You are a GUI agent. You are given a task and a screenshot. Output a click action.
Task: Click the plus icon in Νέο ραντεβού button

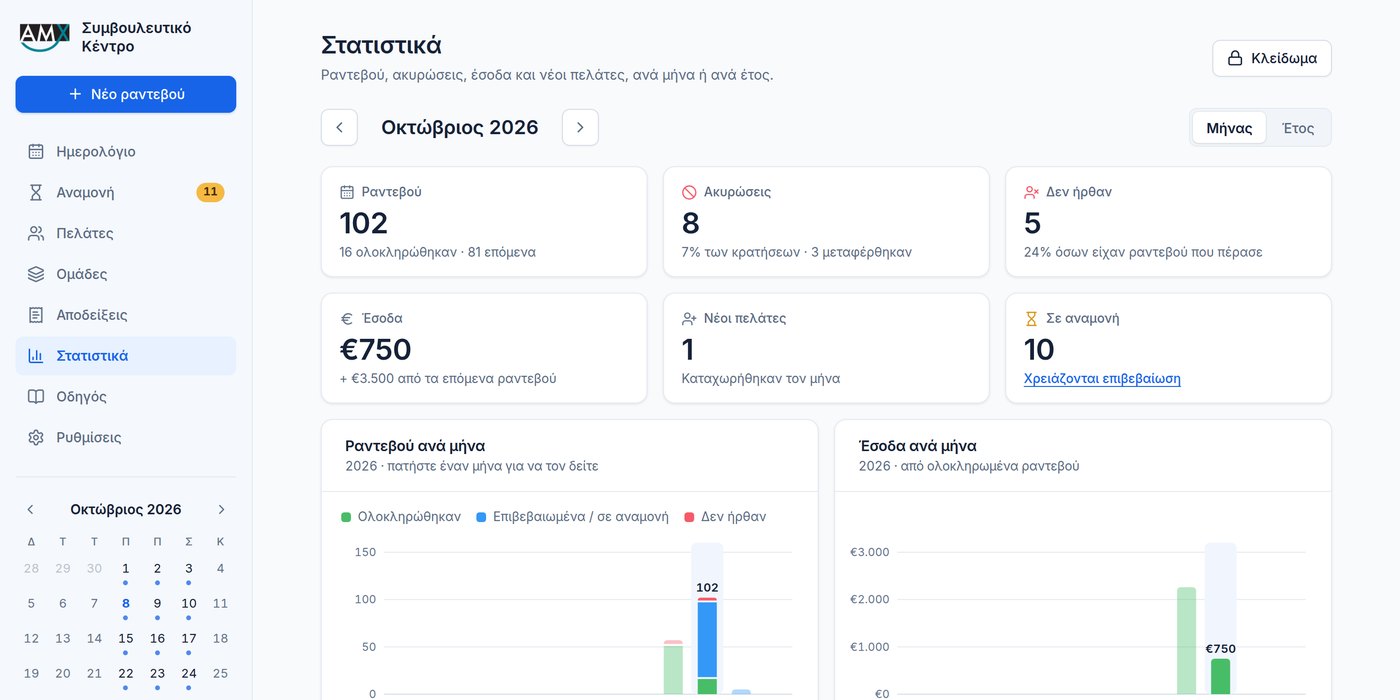click(x=75, y=94)
